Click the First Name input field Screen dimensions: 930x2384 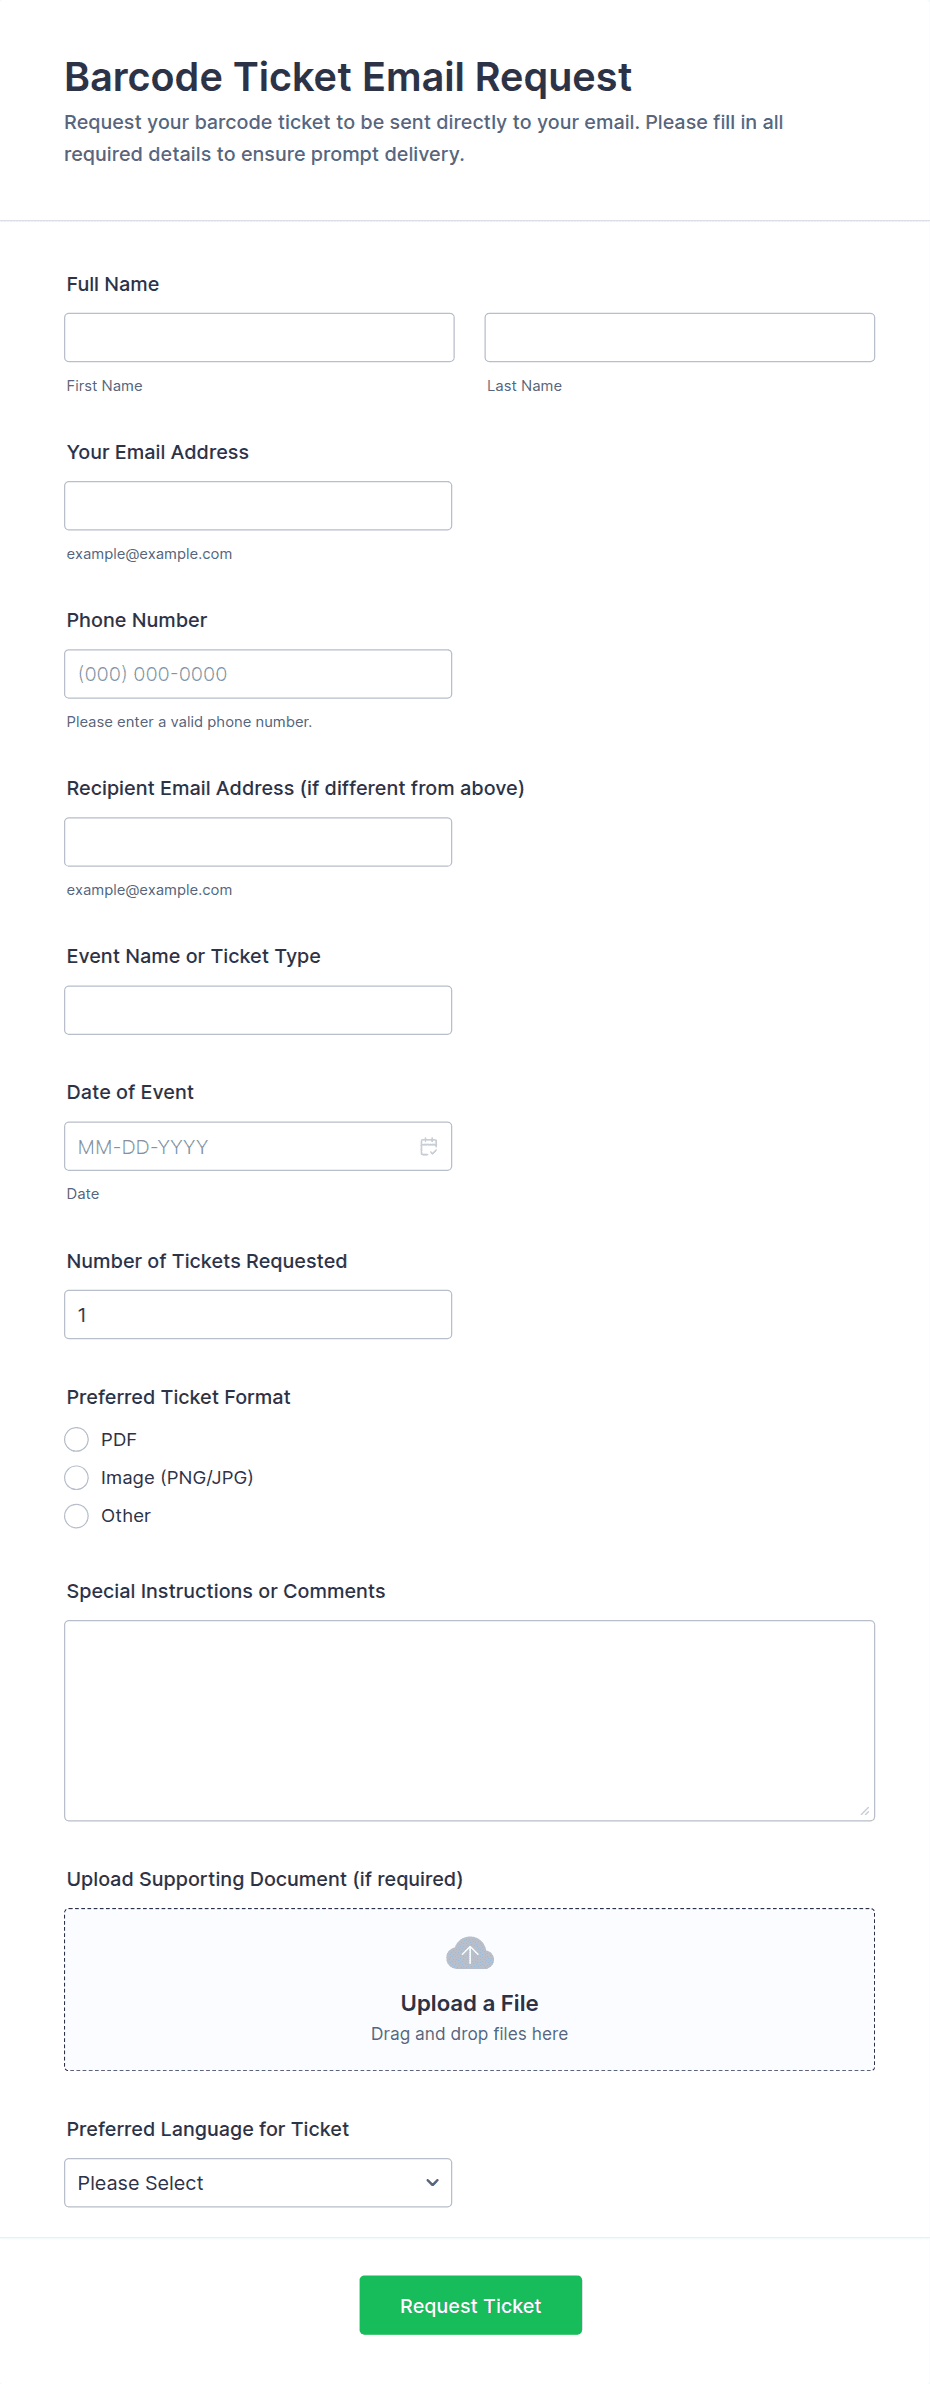point(259,337)
